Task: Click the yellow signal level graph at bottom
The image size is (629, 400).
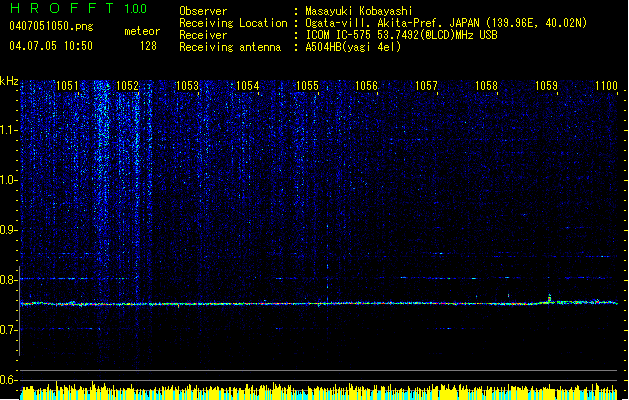Action: 319,392
